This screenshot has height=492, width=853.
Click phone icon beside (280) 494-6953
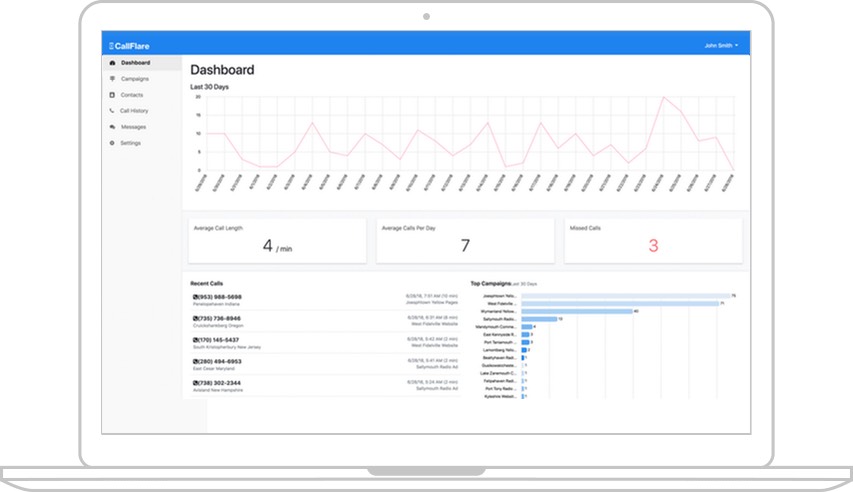click(x=195, y=361)
